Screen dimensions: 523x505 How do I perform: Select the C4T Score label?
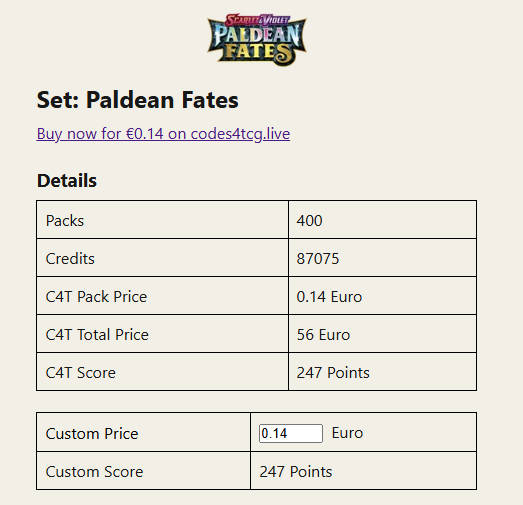point(80,373)
